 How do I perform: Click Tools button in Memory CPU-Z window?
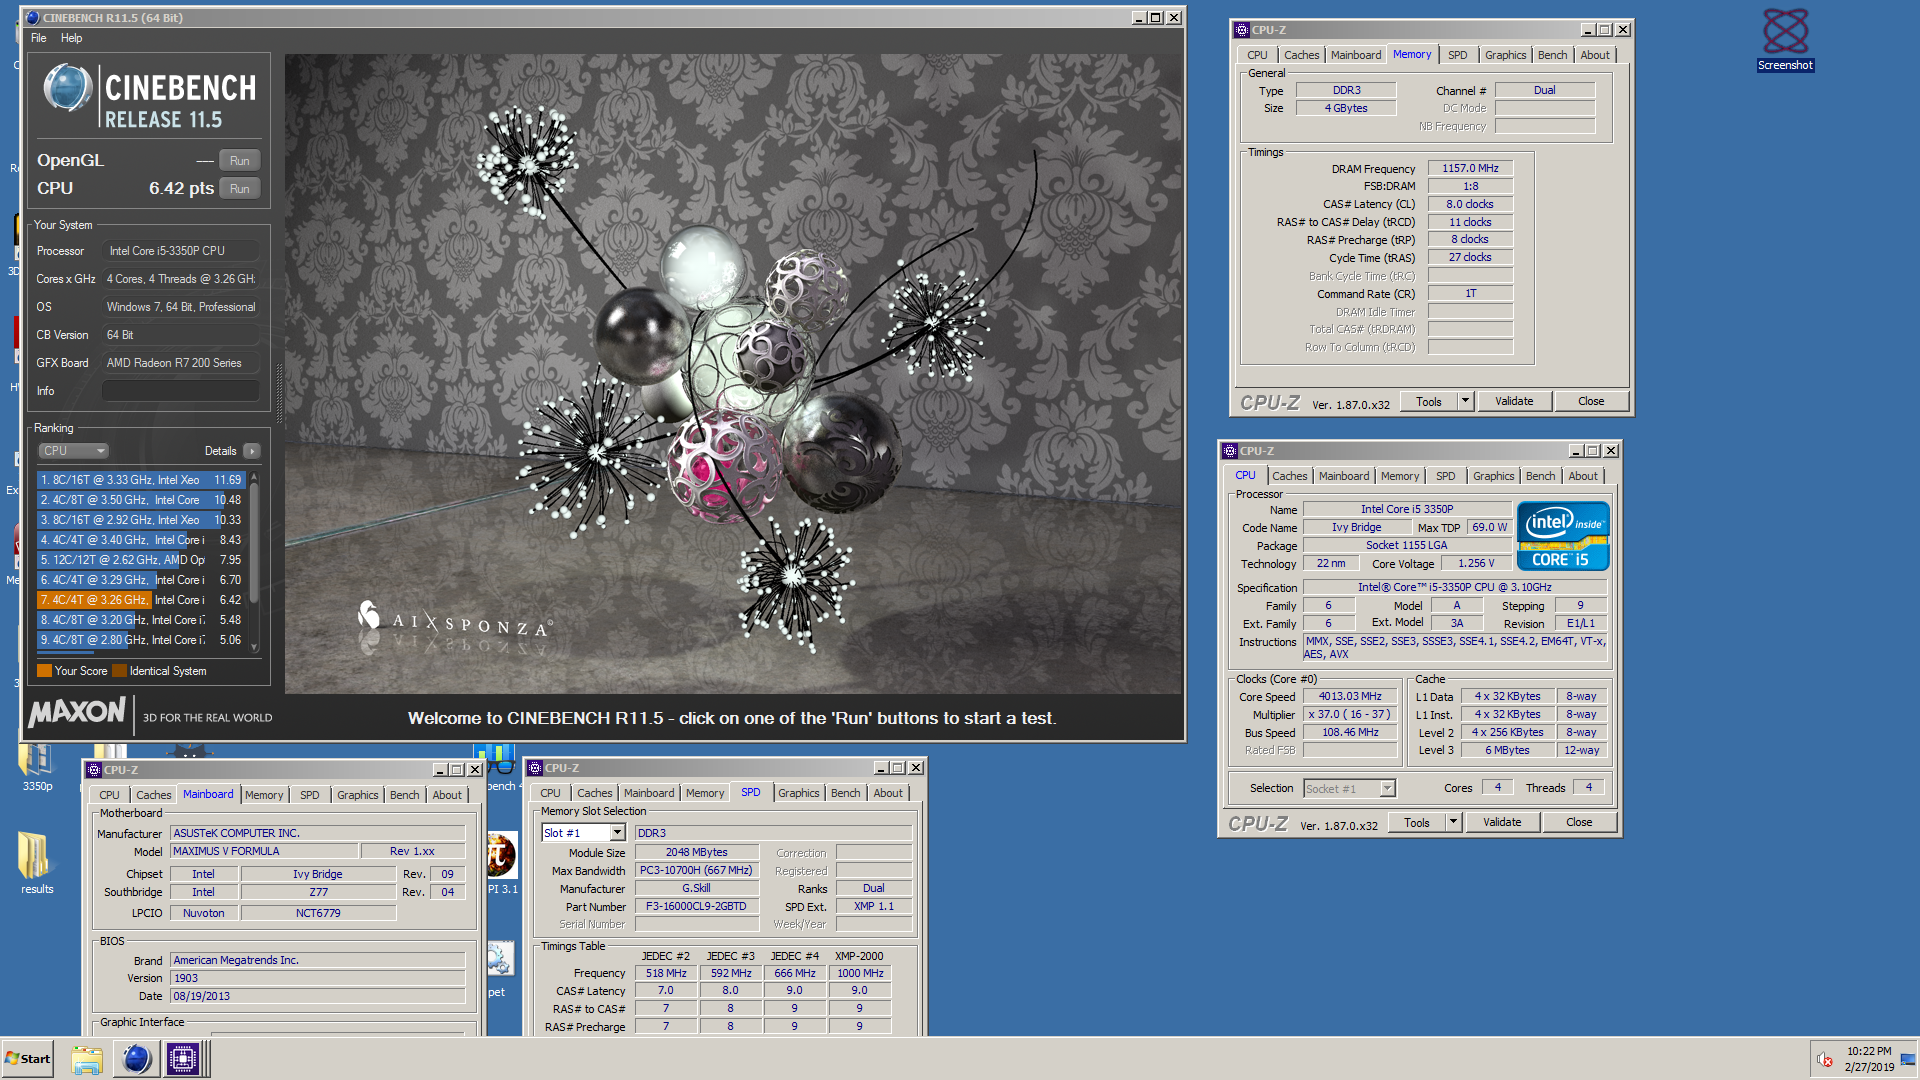click(x=1429, y=401)
